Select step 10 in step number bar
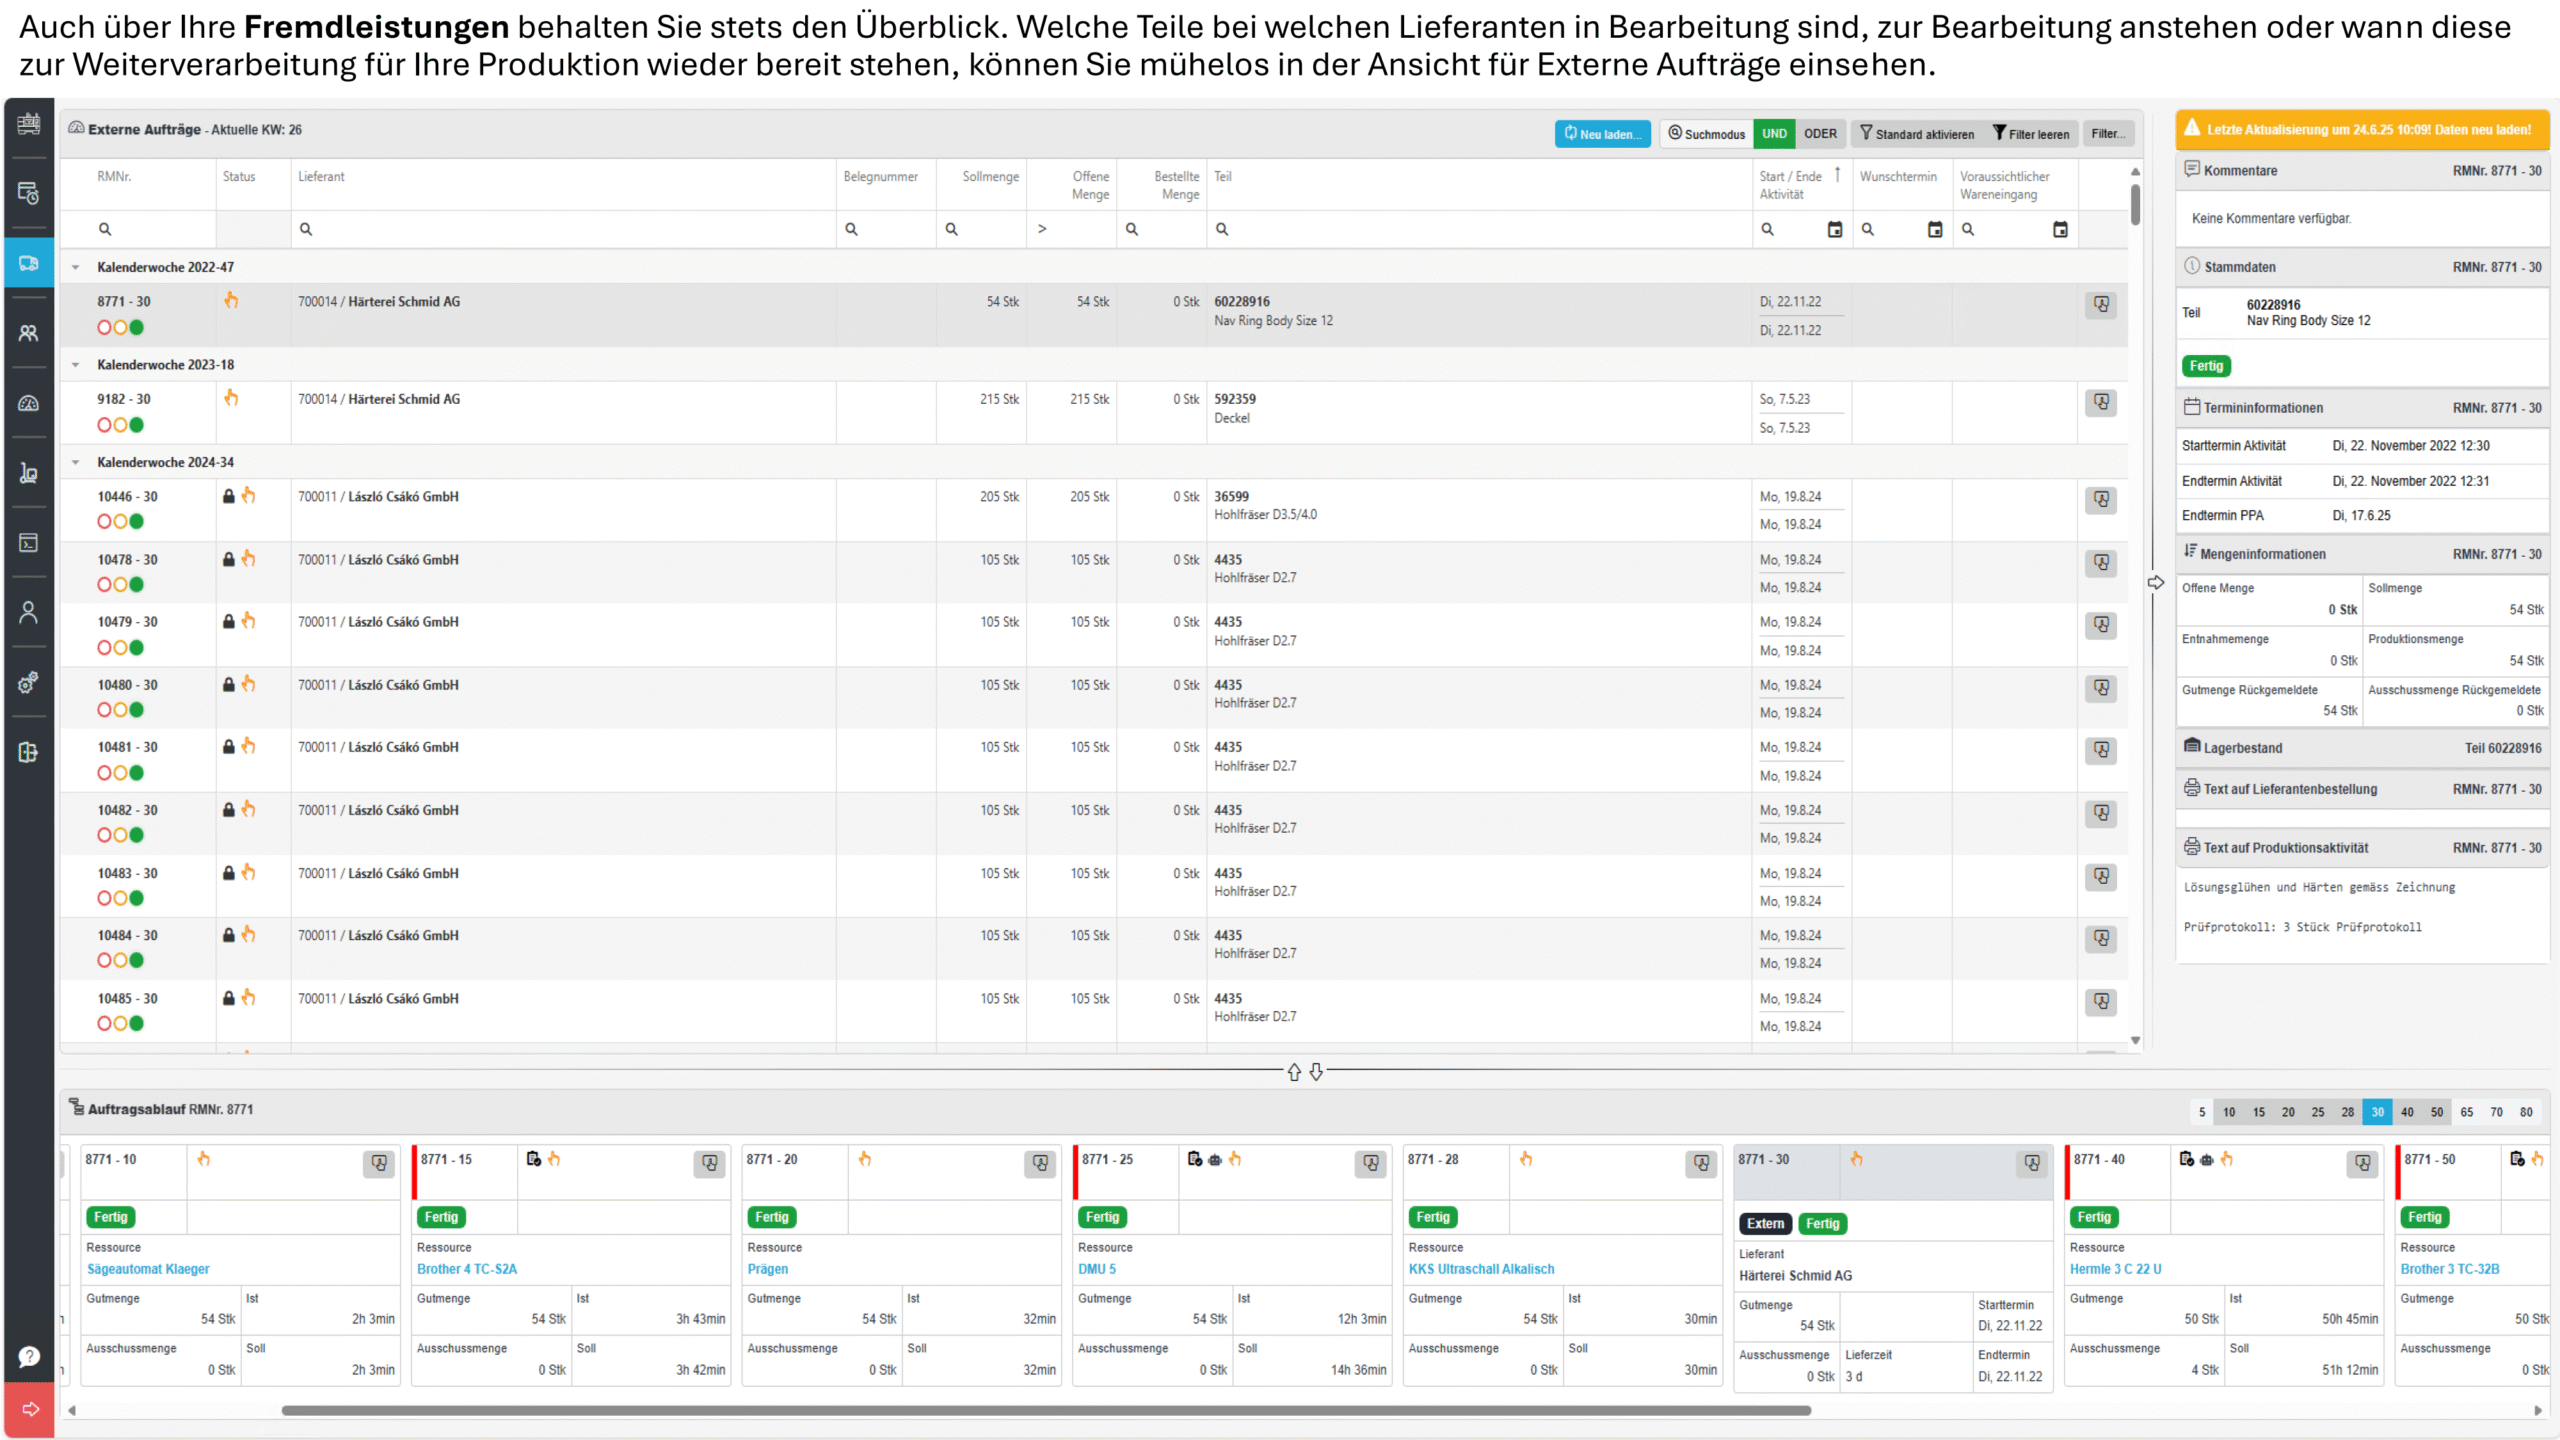 pyautogui.click(x=2229, y=1112)
